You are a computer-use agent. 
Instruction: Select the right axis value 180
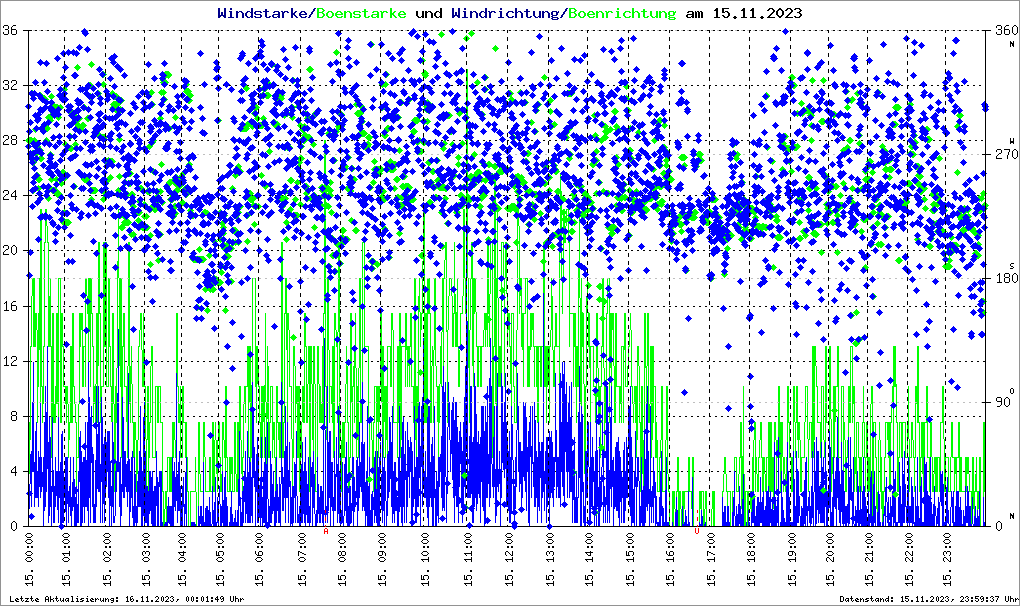coord(1006,278)
